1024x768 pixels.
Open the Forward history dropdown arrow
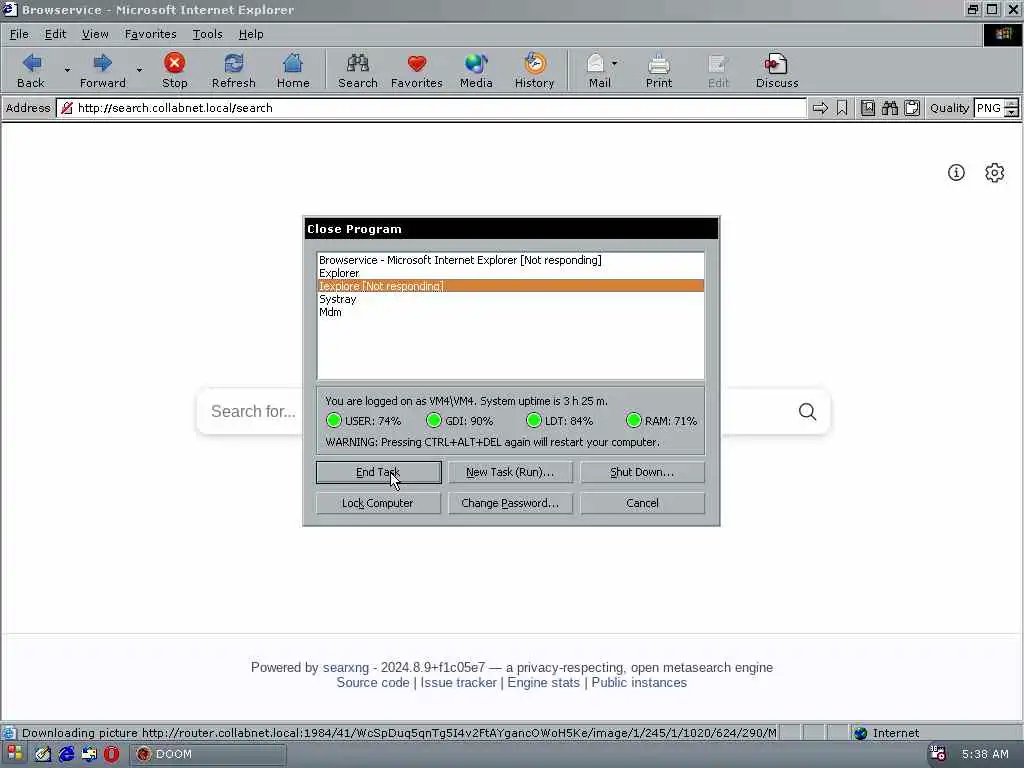[138, 69]
